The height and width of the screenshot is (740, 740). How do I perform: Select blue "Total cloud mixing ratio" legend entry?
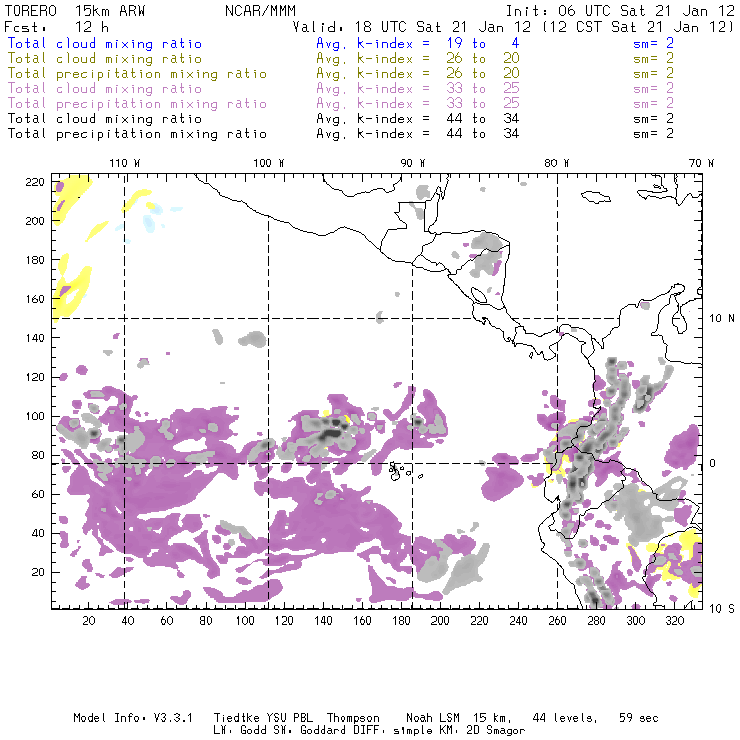pos(105,43)
